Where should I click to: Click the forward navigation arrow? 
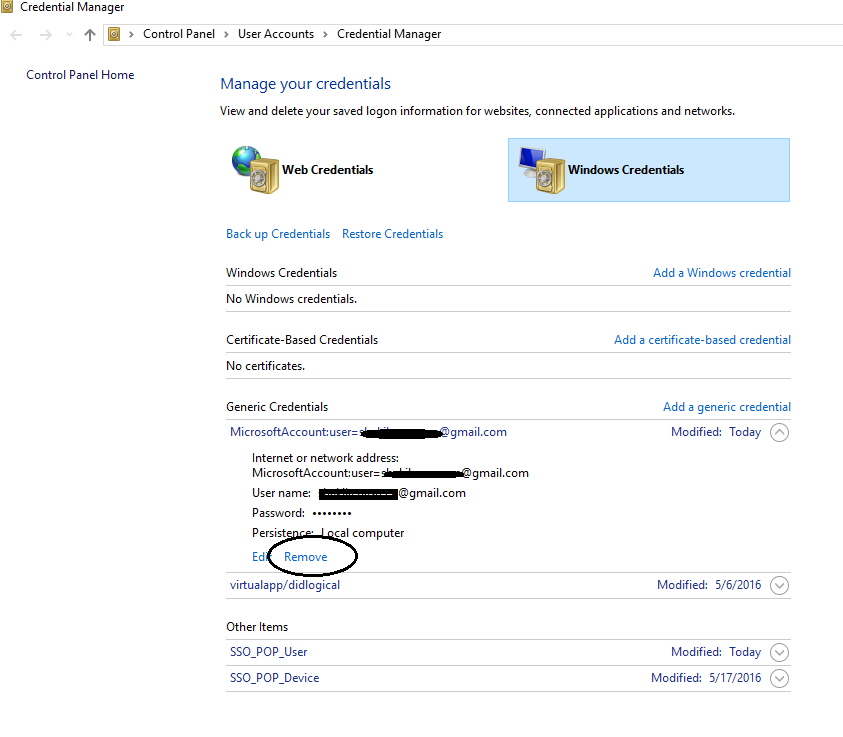pyautogui.click(x=43, y=34)
